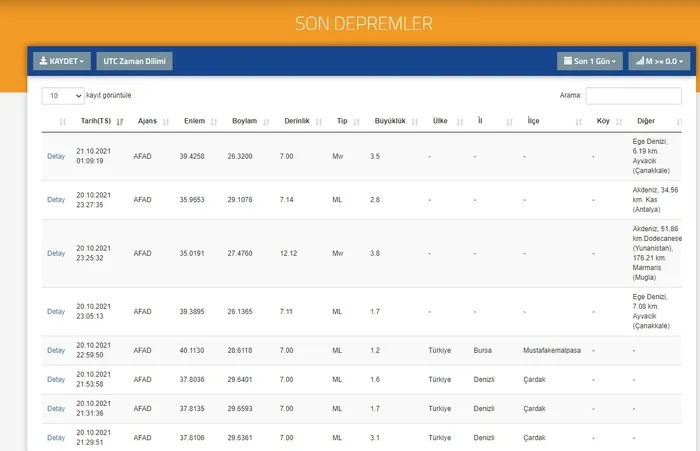The height and width of the screenshot is (451, 700).
Task: Open the Son 1 Gün date filter
Action: 590,61
